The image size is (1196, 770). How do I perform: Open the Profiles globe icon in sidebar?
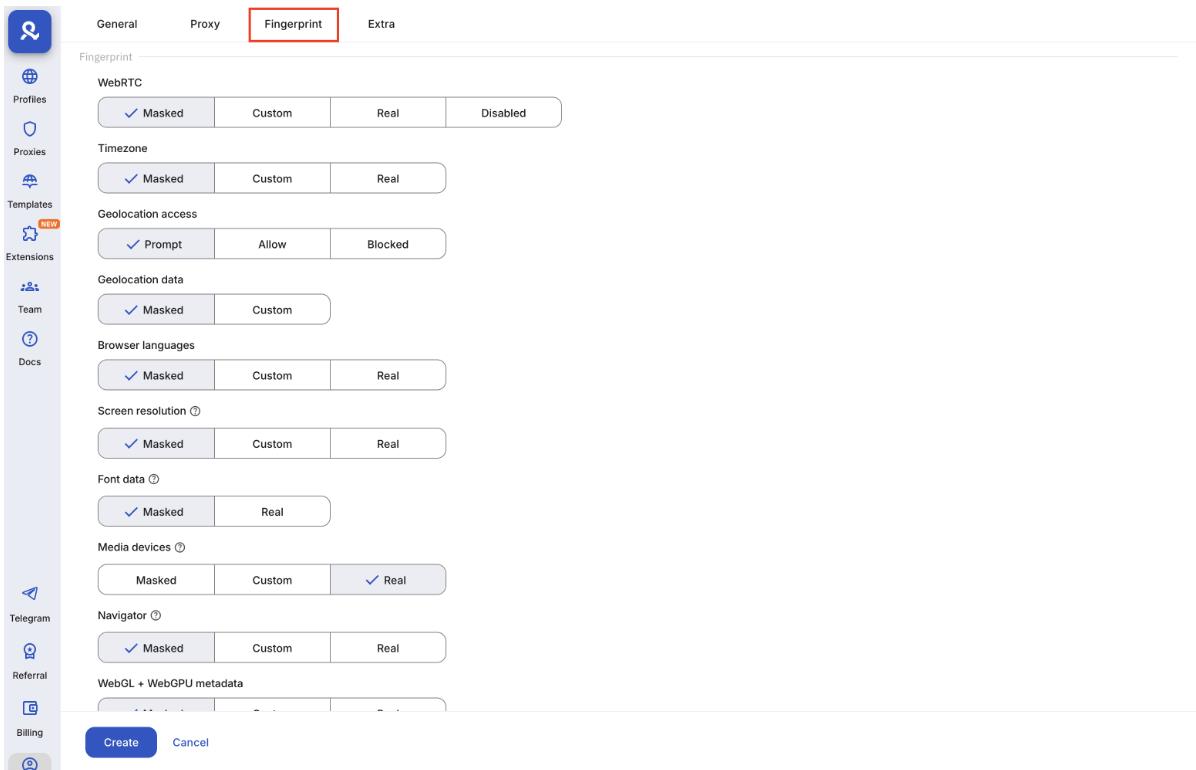point(29,76)
